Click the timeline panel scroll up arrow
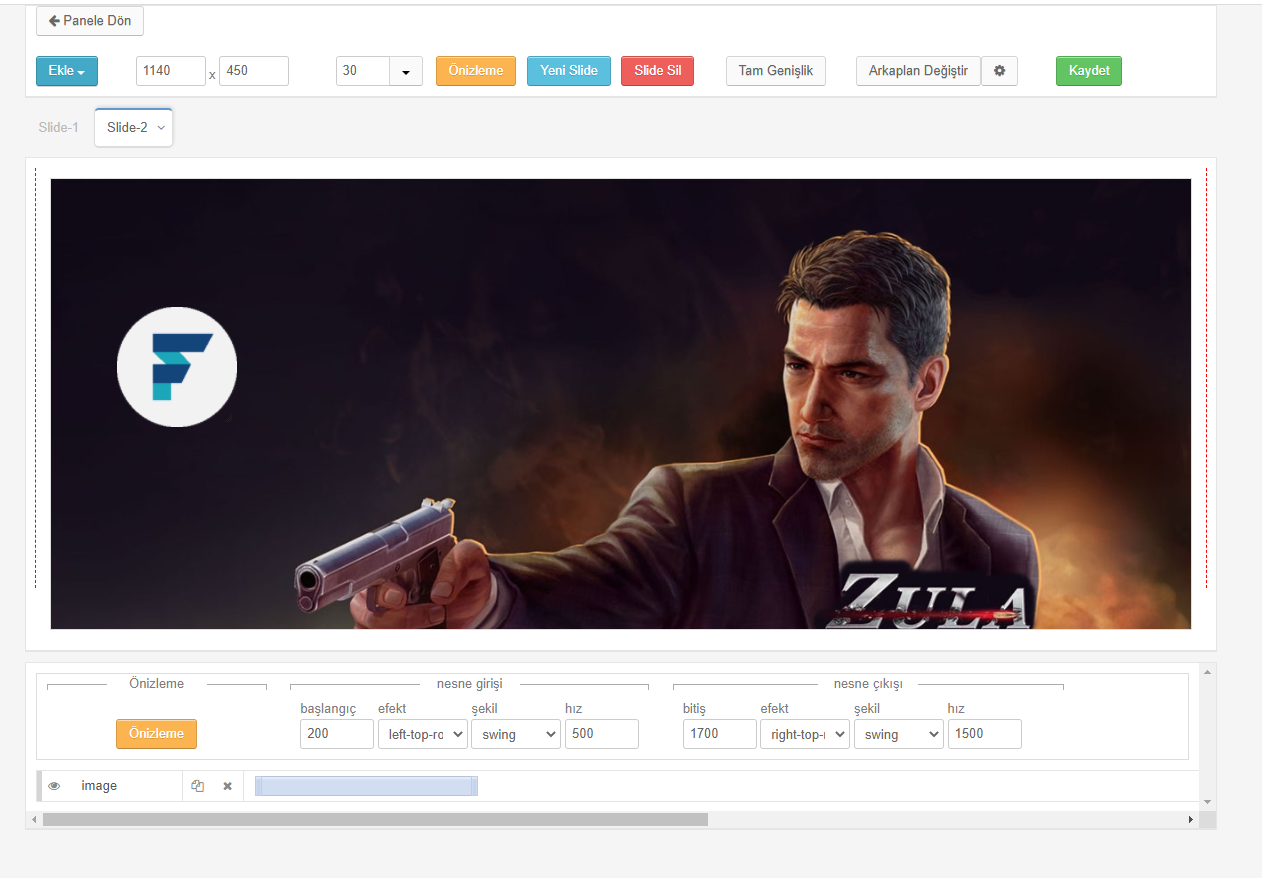Viewport: 1262px width, 878px height. pyautogui.click(x=1207, y=672)
